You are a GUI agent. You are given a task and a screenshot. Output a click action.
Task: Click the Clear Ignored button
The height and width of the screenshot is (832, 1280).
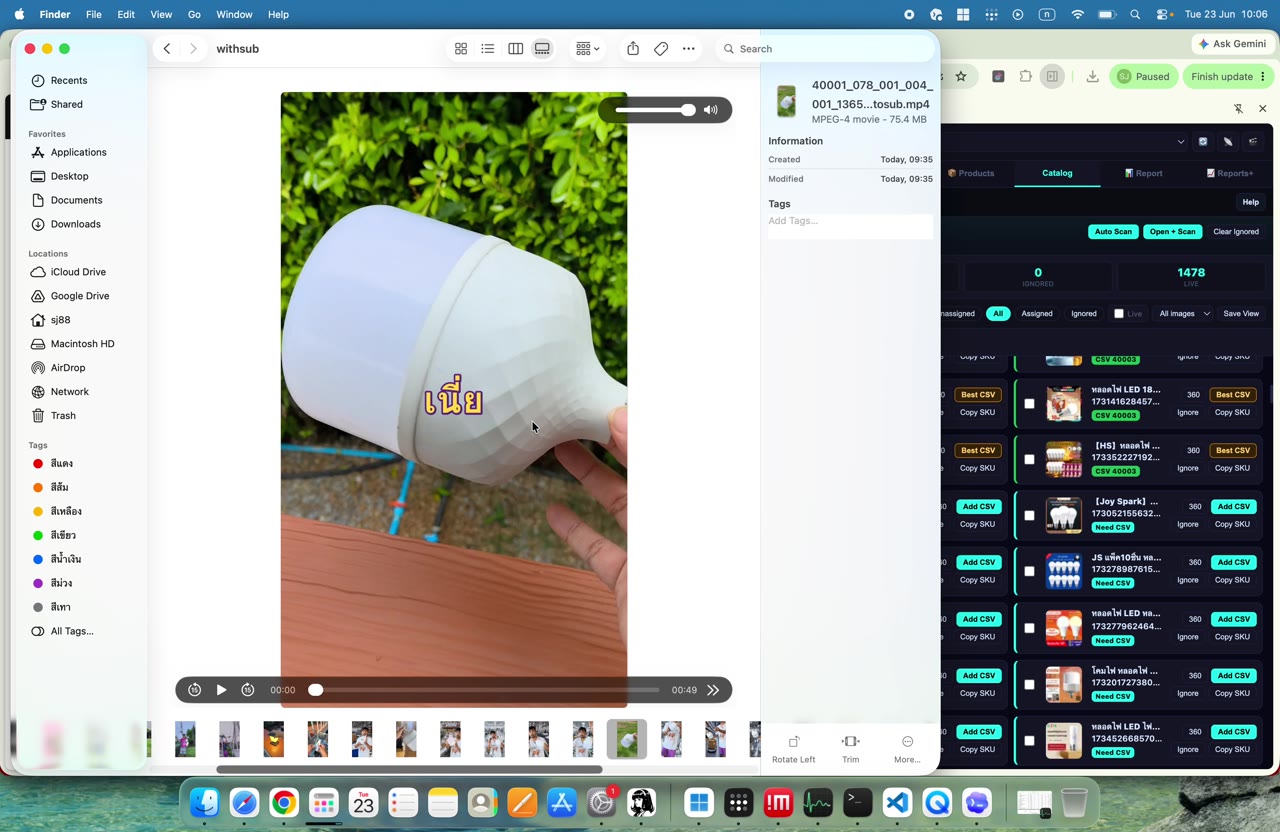[1236, 232]
